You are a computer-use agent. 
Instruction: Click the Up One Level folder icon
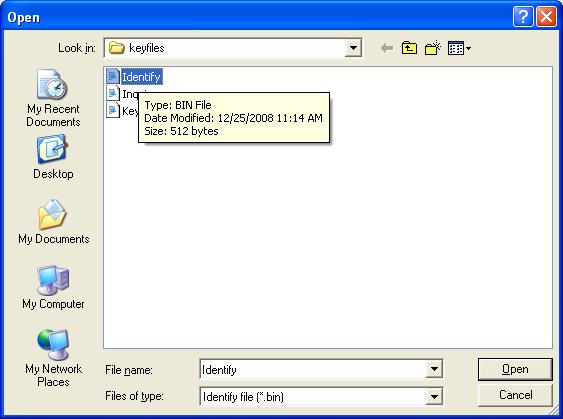tap(409, 48)
